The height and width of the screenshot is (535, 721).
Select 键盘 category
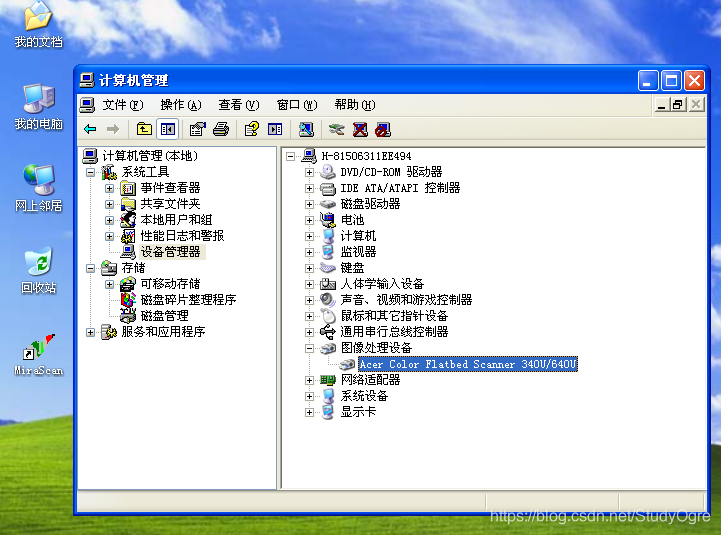click(x=352, y=268)
